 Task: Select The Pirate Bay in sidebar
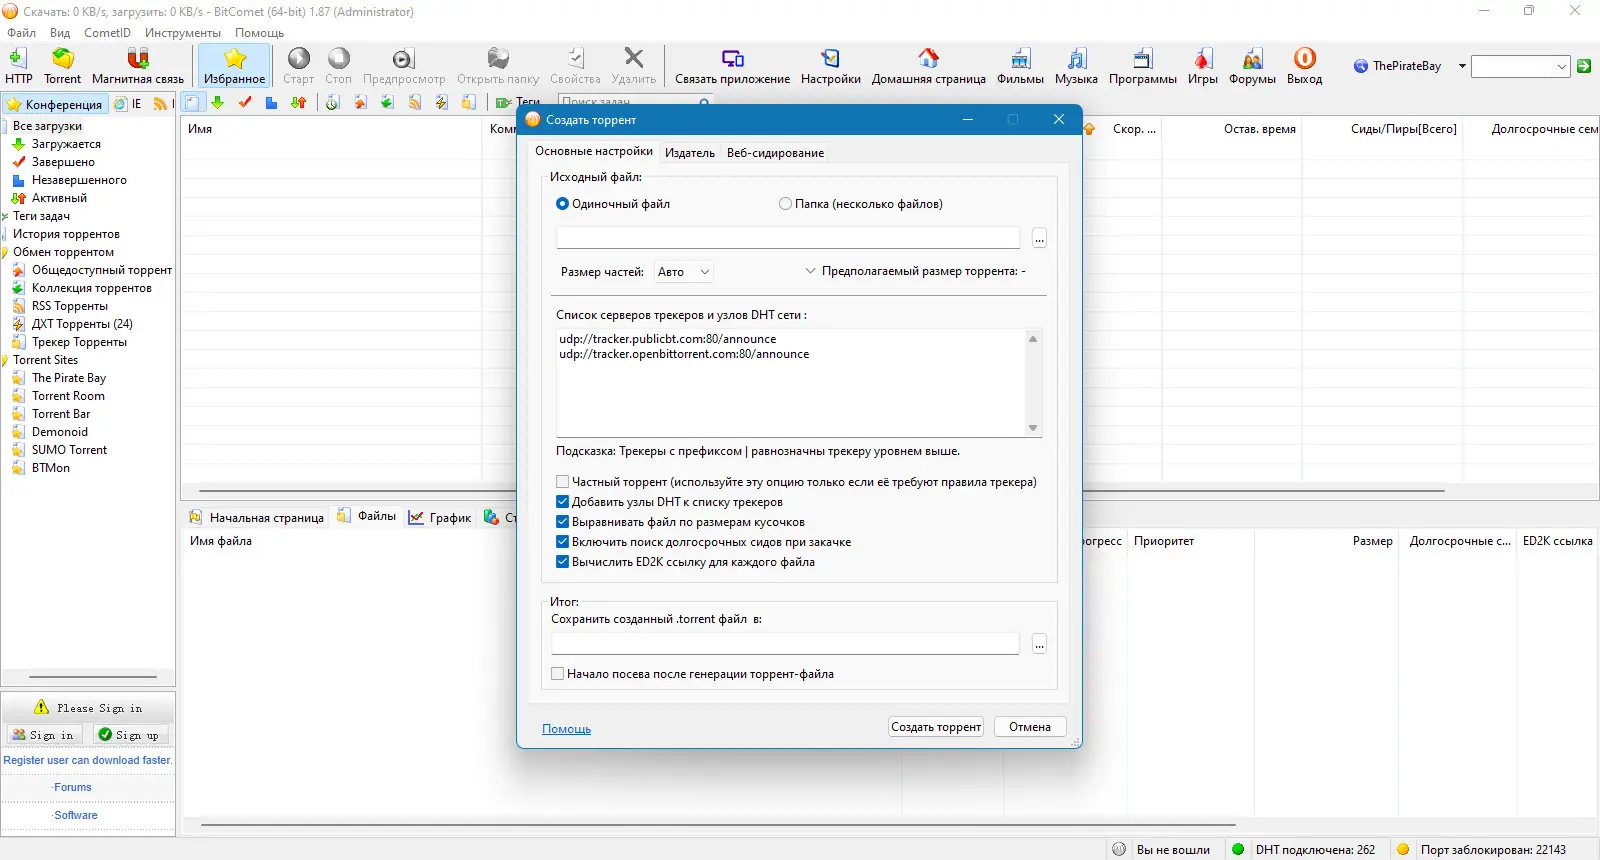click(68, 378)
